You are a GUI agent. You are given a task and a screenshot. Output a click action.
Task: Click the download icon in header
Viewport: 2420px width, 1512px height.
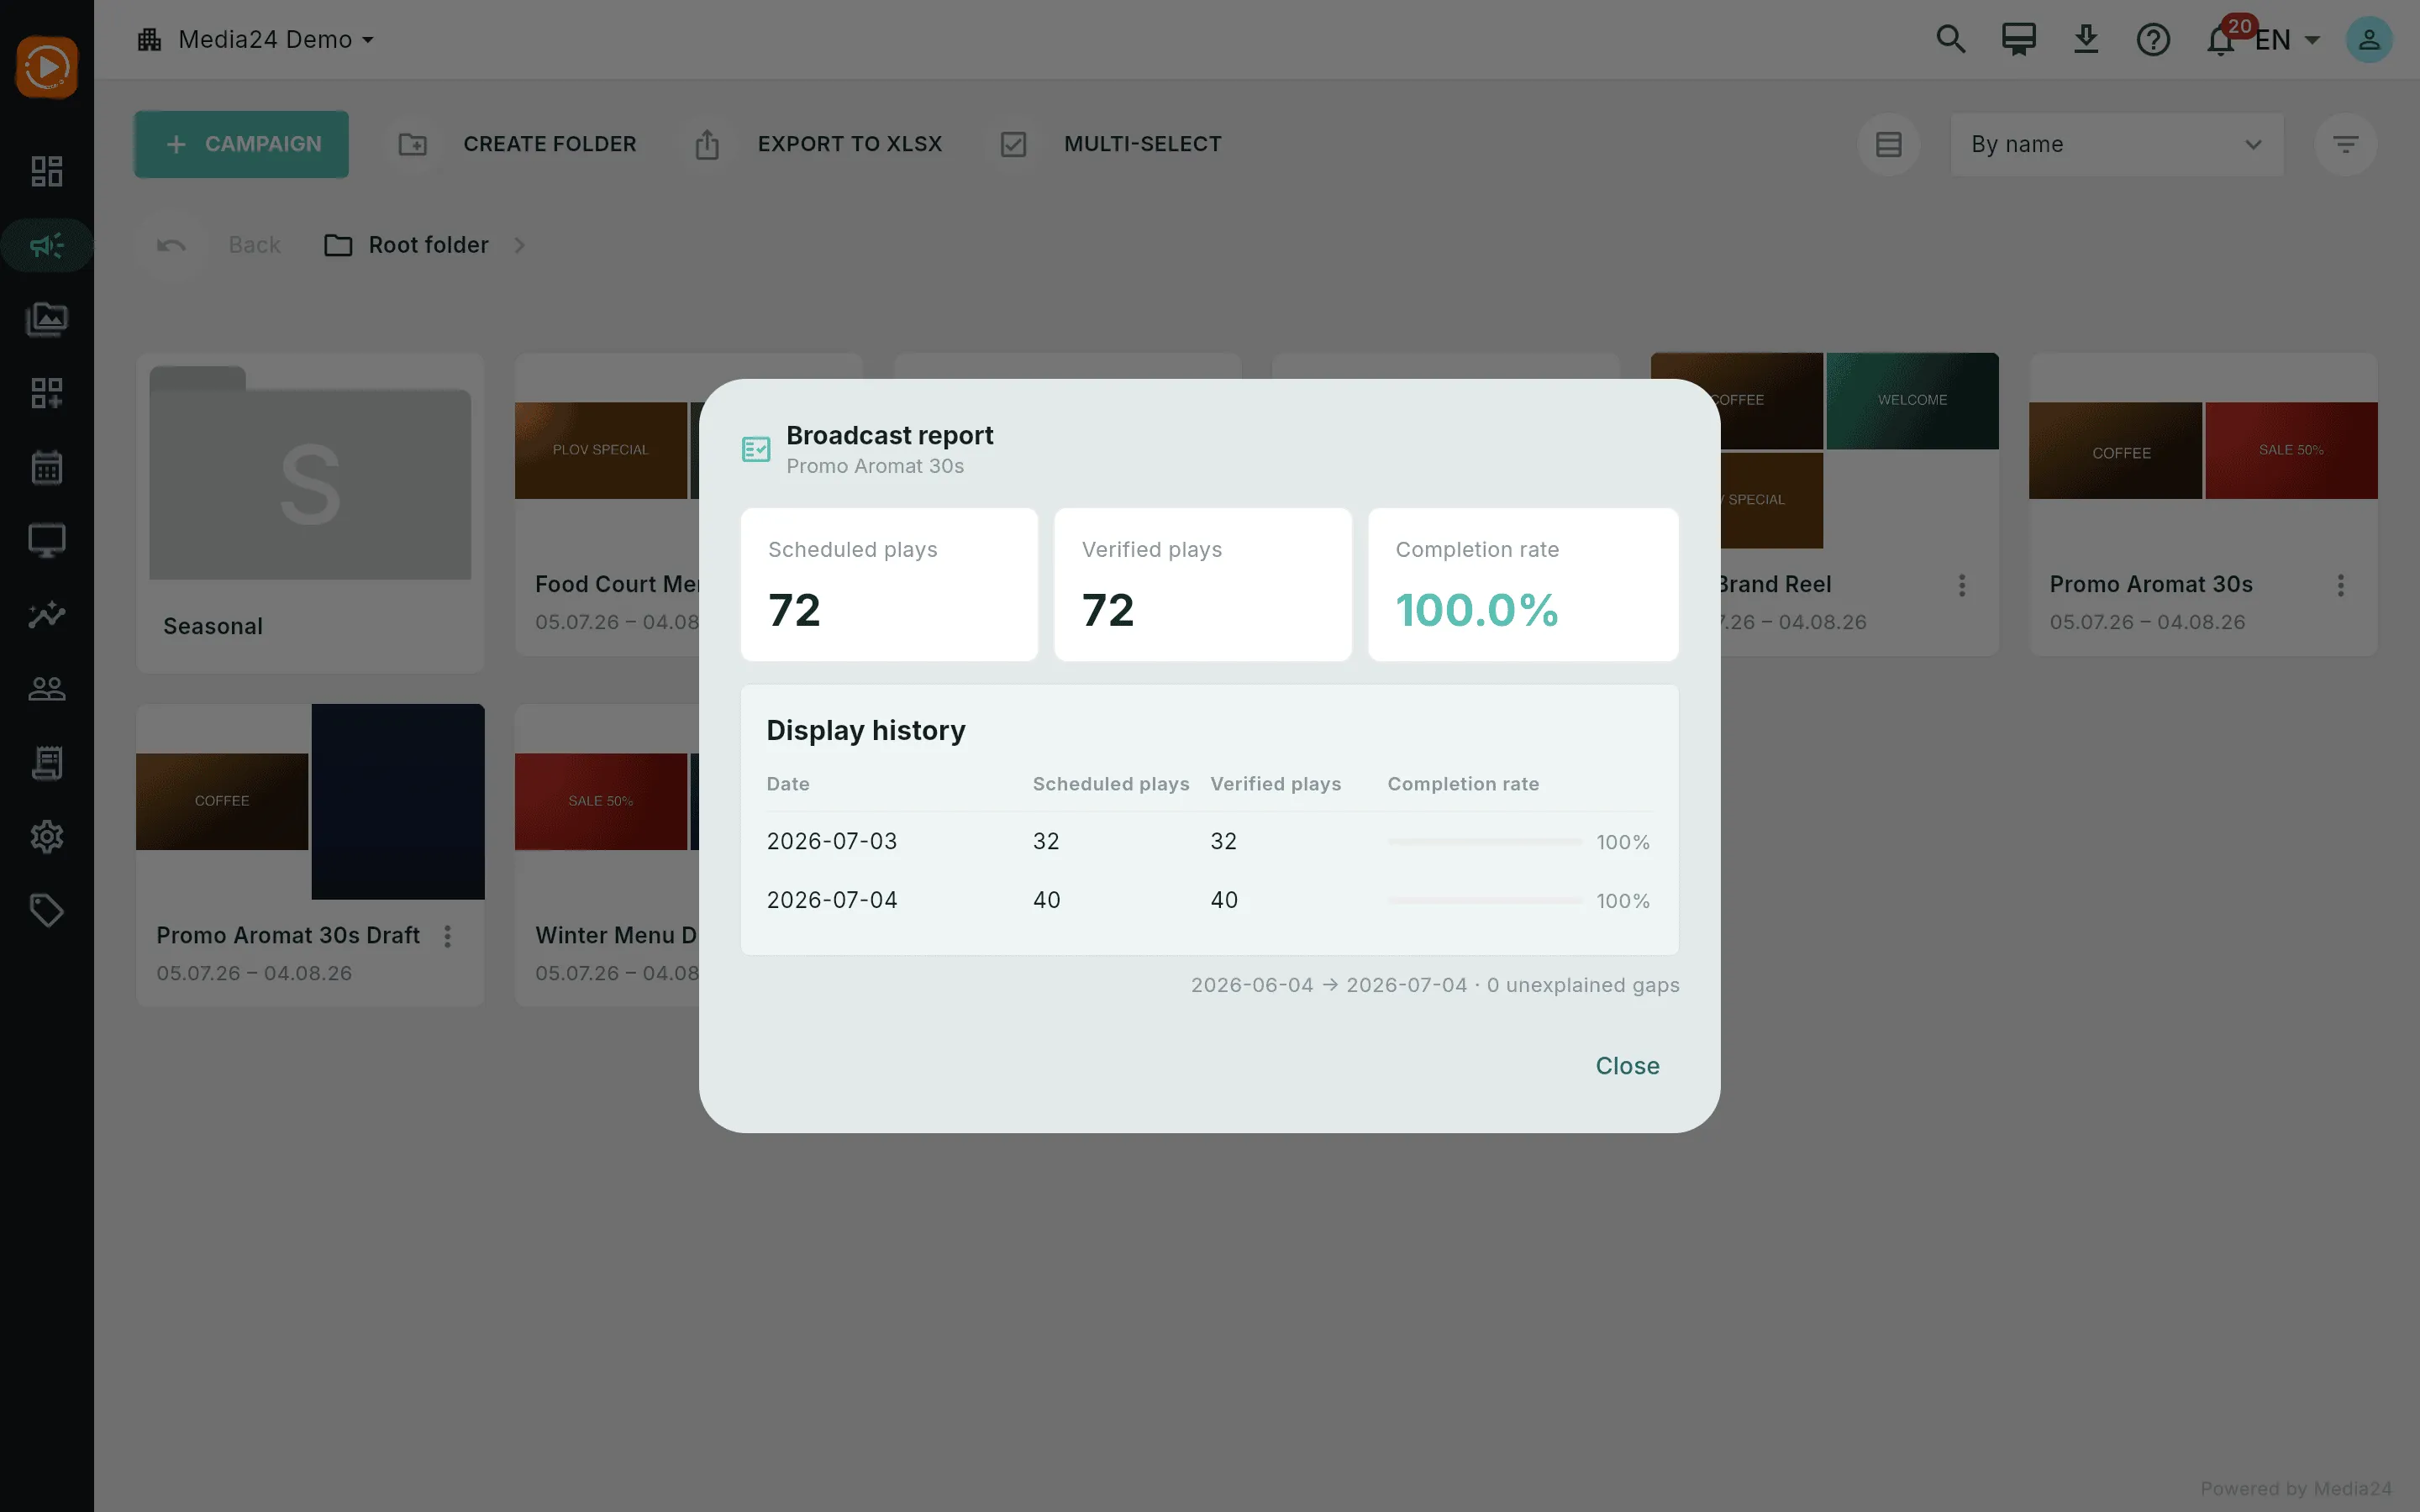[2085, 40]
